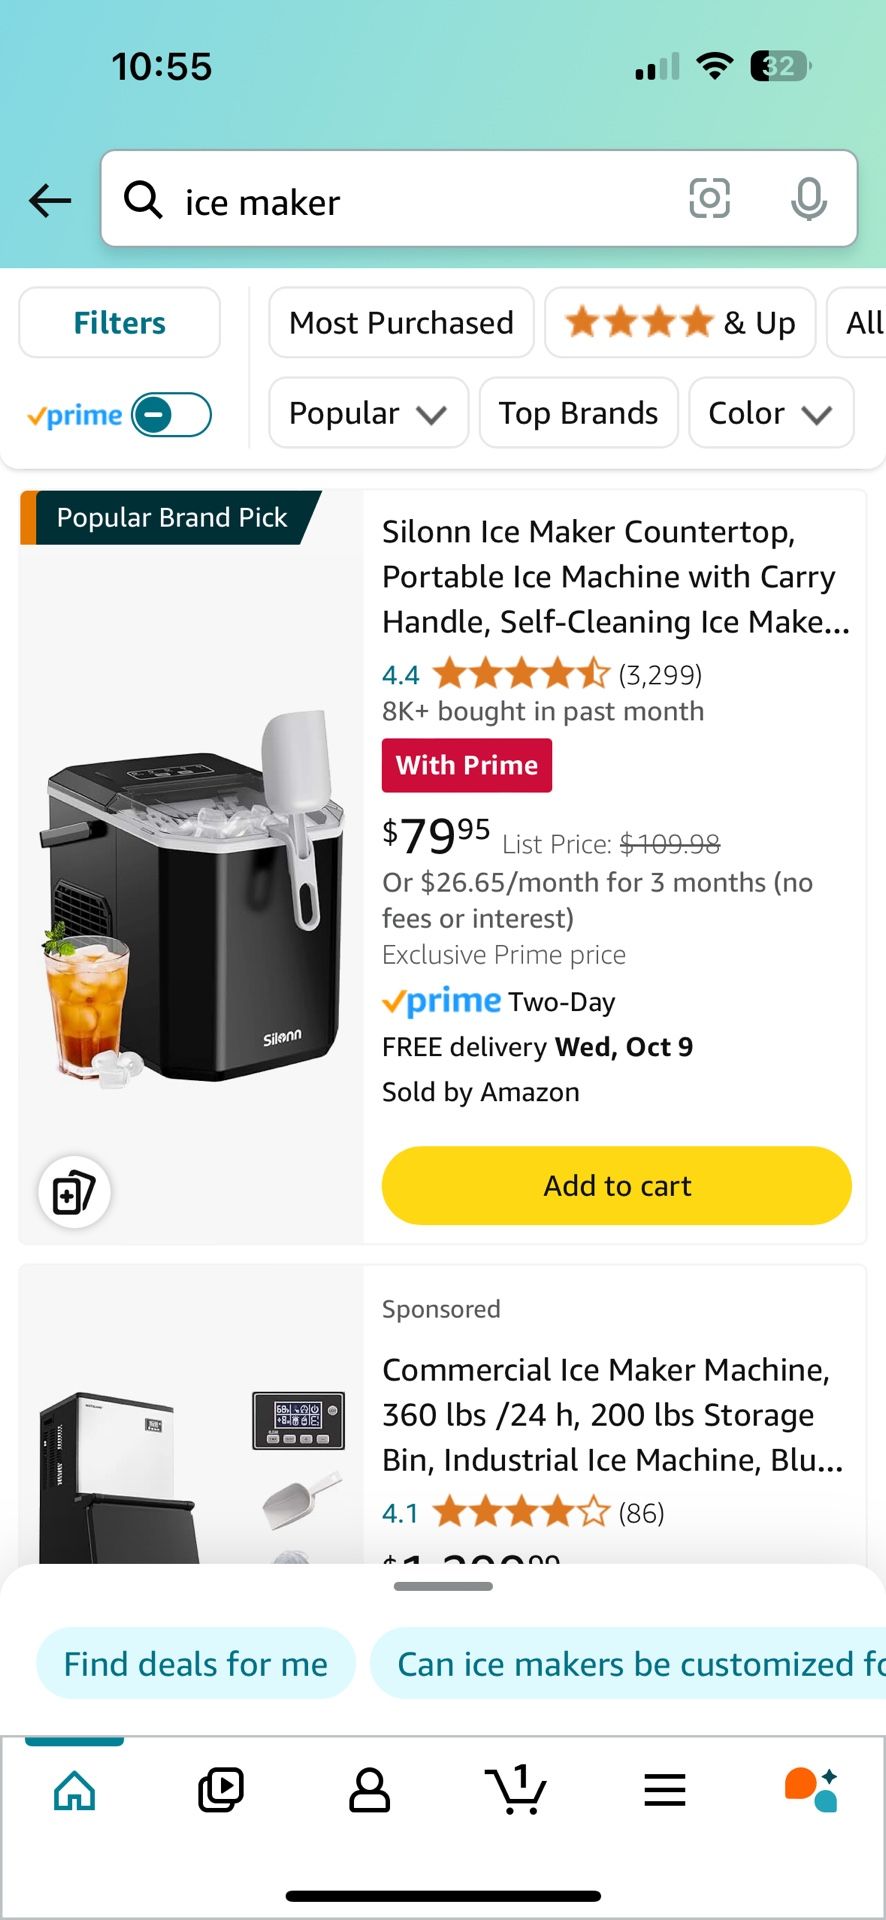Open the hamburger menu icon
The height and width of the screenshot is (1920, 886).
point(665,1789)
